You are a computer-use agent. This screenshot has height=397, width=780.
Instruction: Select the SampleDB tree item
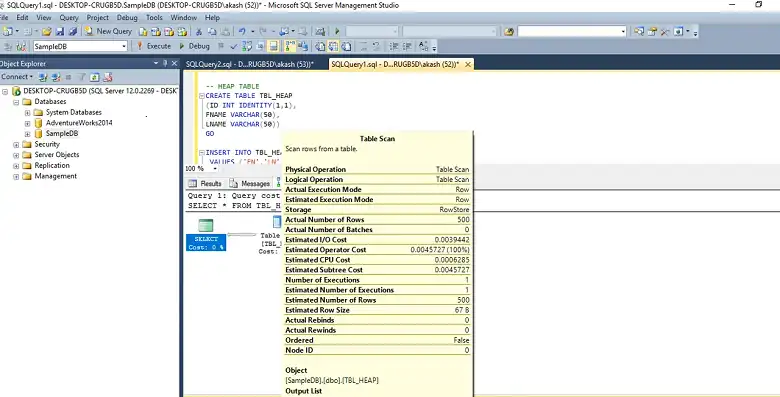pyautogui.click(x=62, y=134)
